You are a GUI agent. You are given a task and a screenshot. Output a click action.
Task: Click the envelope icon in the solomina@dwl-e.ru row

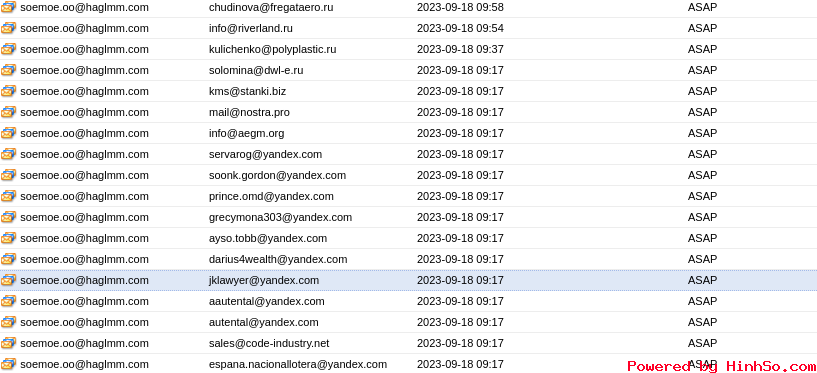[8, 70]
